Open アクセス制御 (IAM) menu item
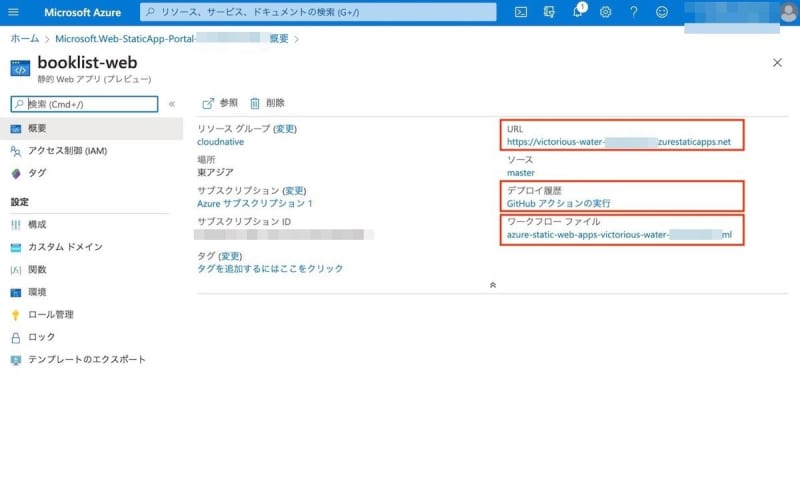Image resolution: width=800 pixels, height=491 pixels. click(92, 151)
